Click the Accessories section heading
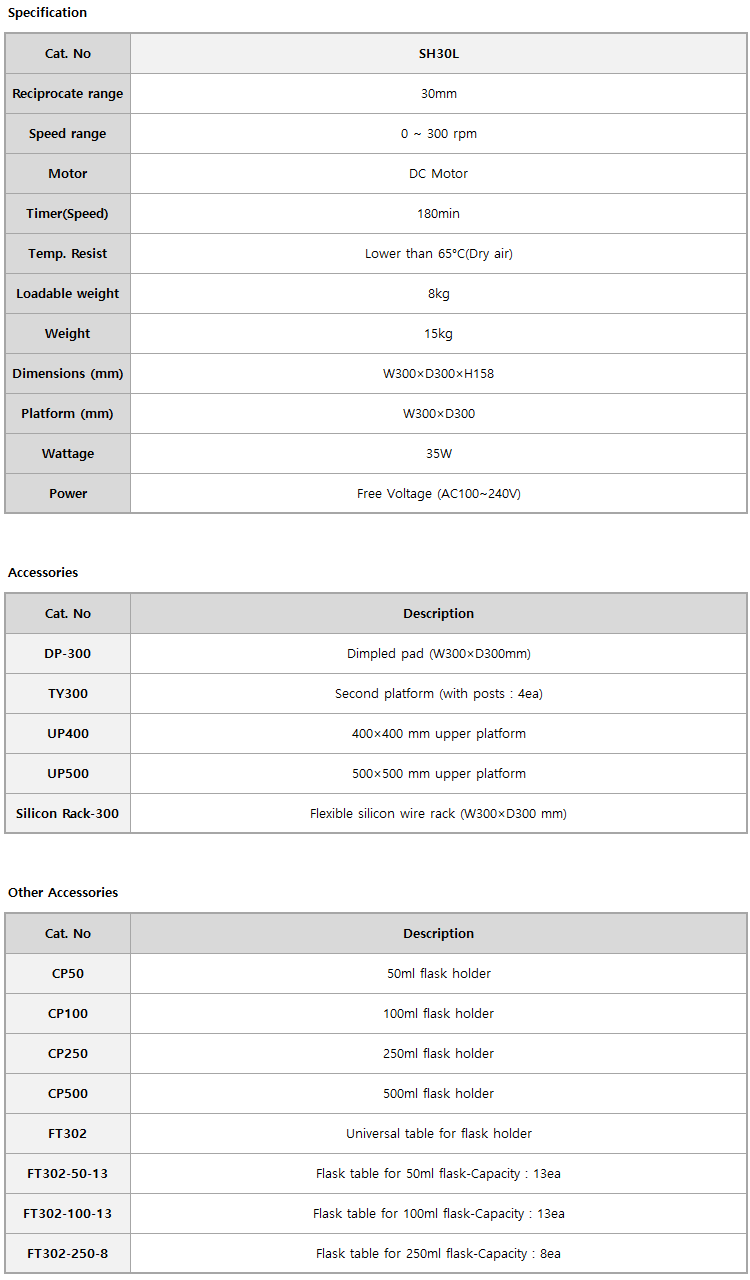Viewport: 750px width, 1280px height. 43,572
